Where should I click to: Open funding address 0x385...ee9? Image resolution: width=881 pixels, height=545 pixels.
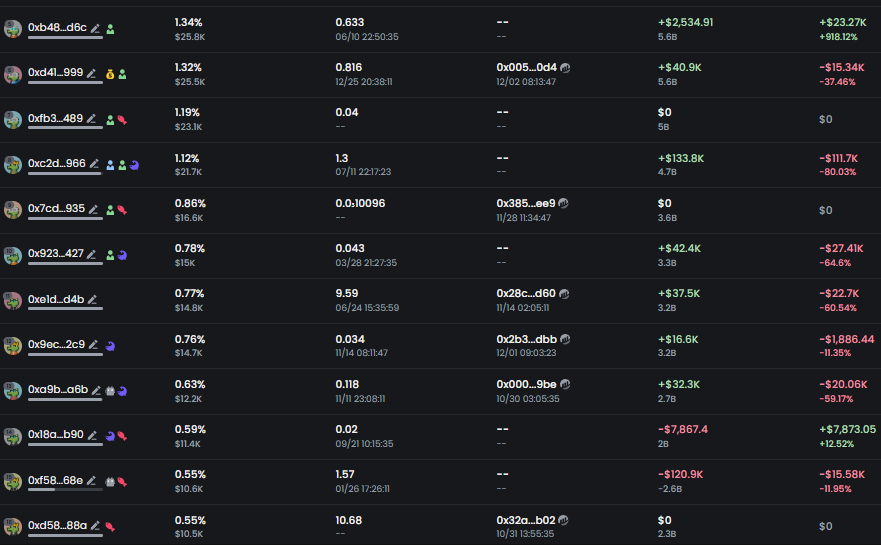pos(525,203)
